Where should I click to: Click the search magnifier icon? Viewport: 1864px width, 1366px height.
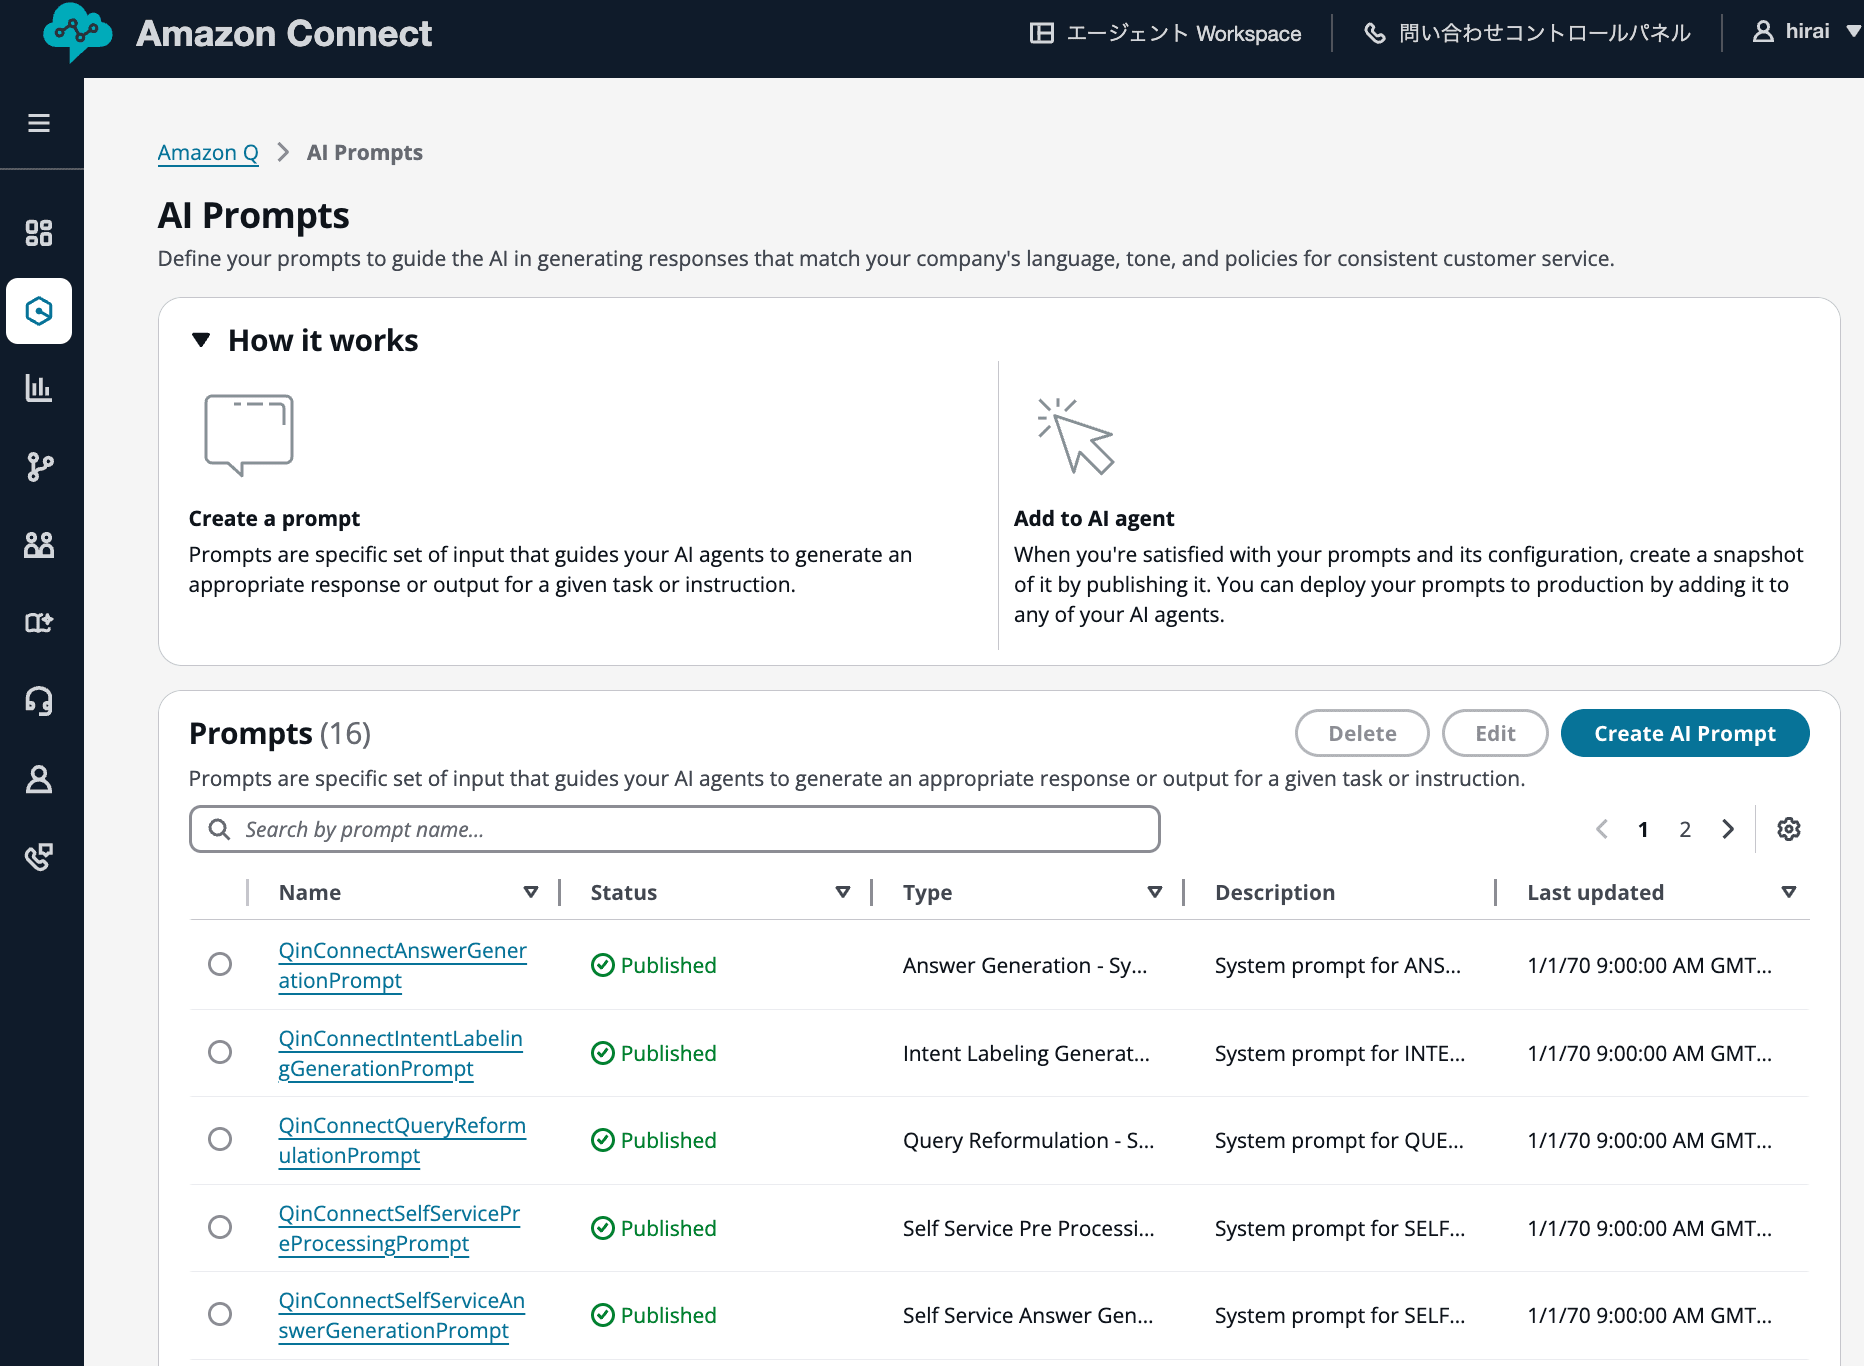click(219, 829)
